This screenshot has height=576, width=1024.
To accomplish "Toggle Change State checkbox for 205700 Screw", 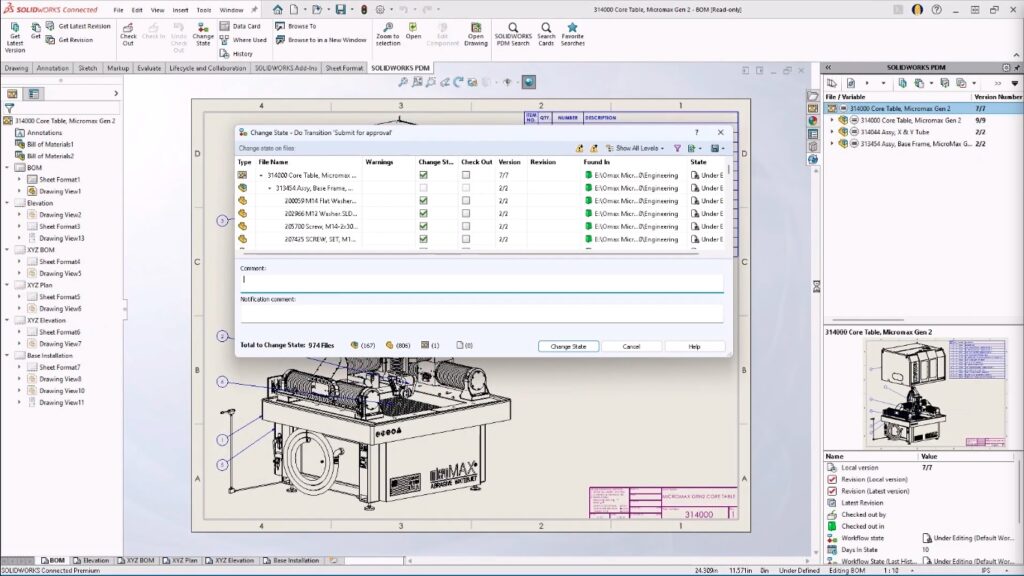I will pos(423,227).
